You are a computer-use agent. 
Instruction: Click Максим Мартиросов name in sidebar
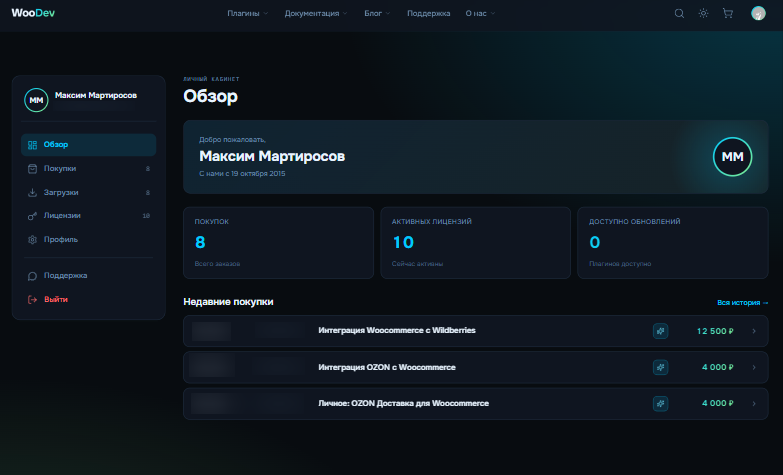tap(96, 95)
